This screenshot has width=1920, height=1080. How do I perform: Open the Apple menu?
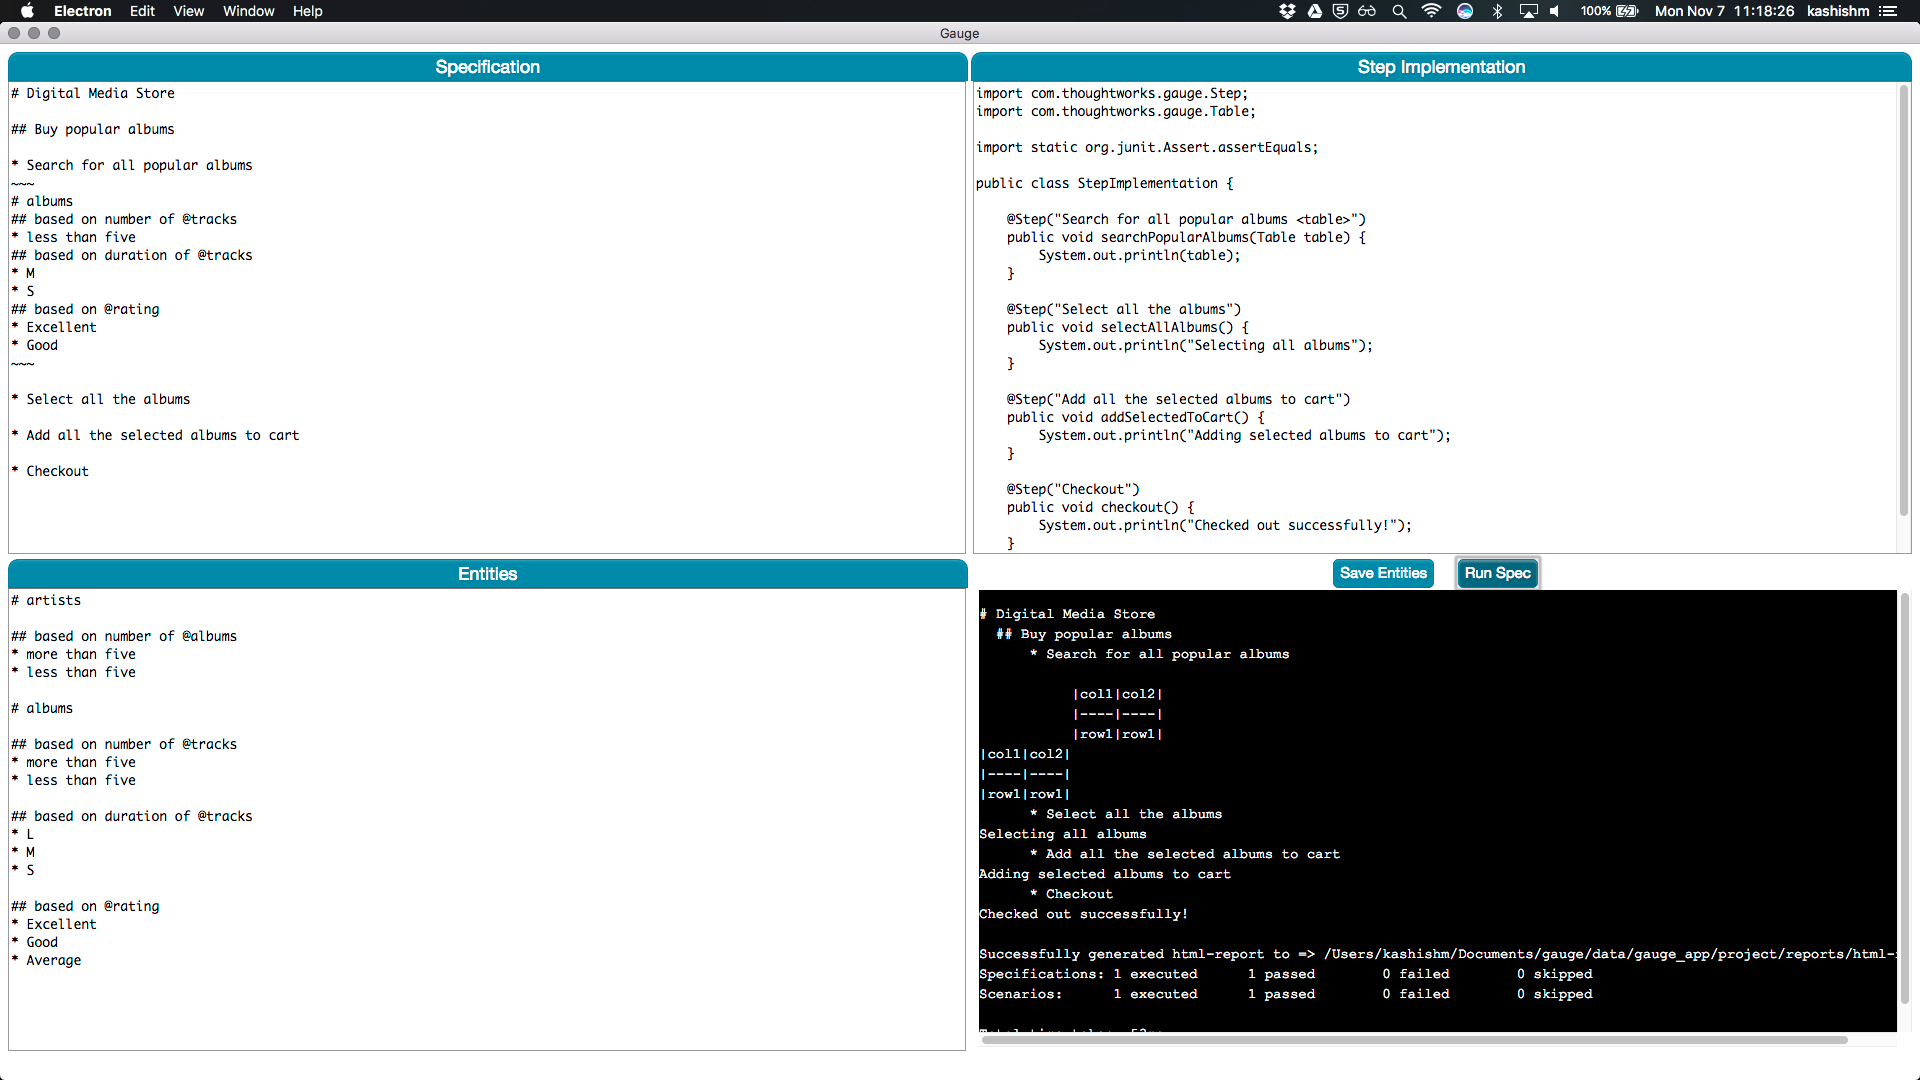click(x=27, y=11)
